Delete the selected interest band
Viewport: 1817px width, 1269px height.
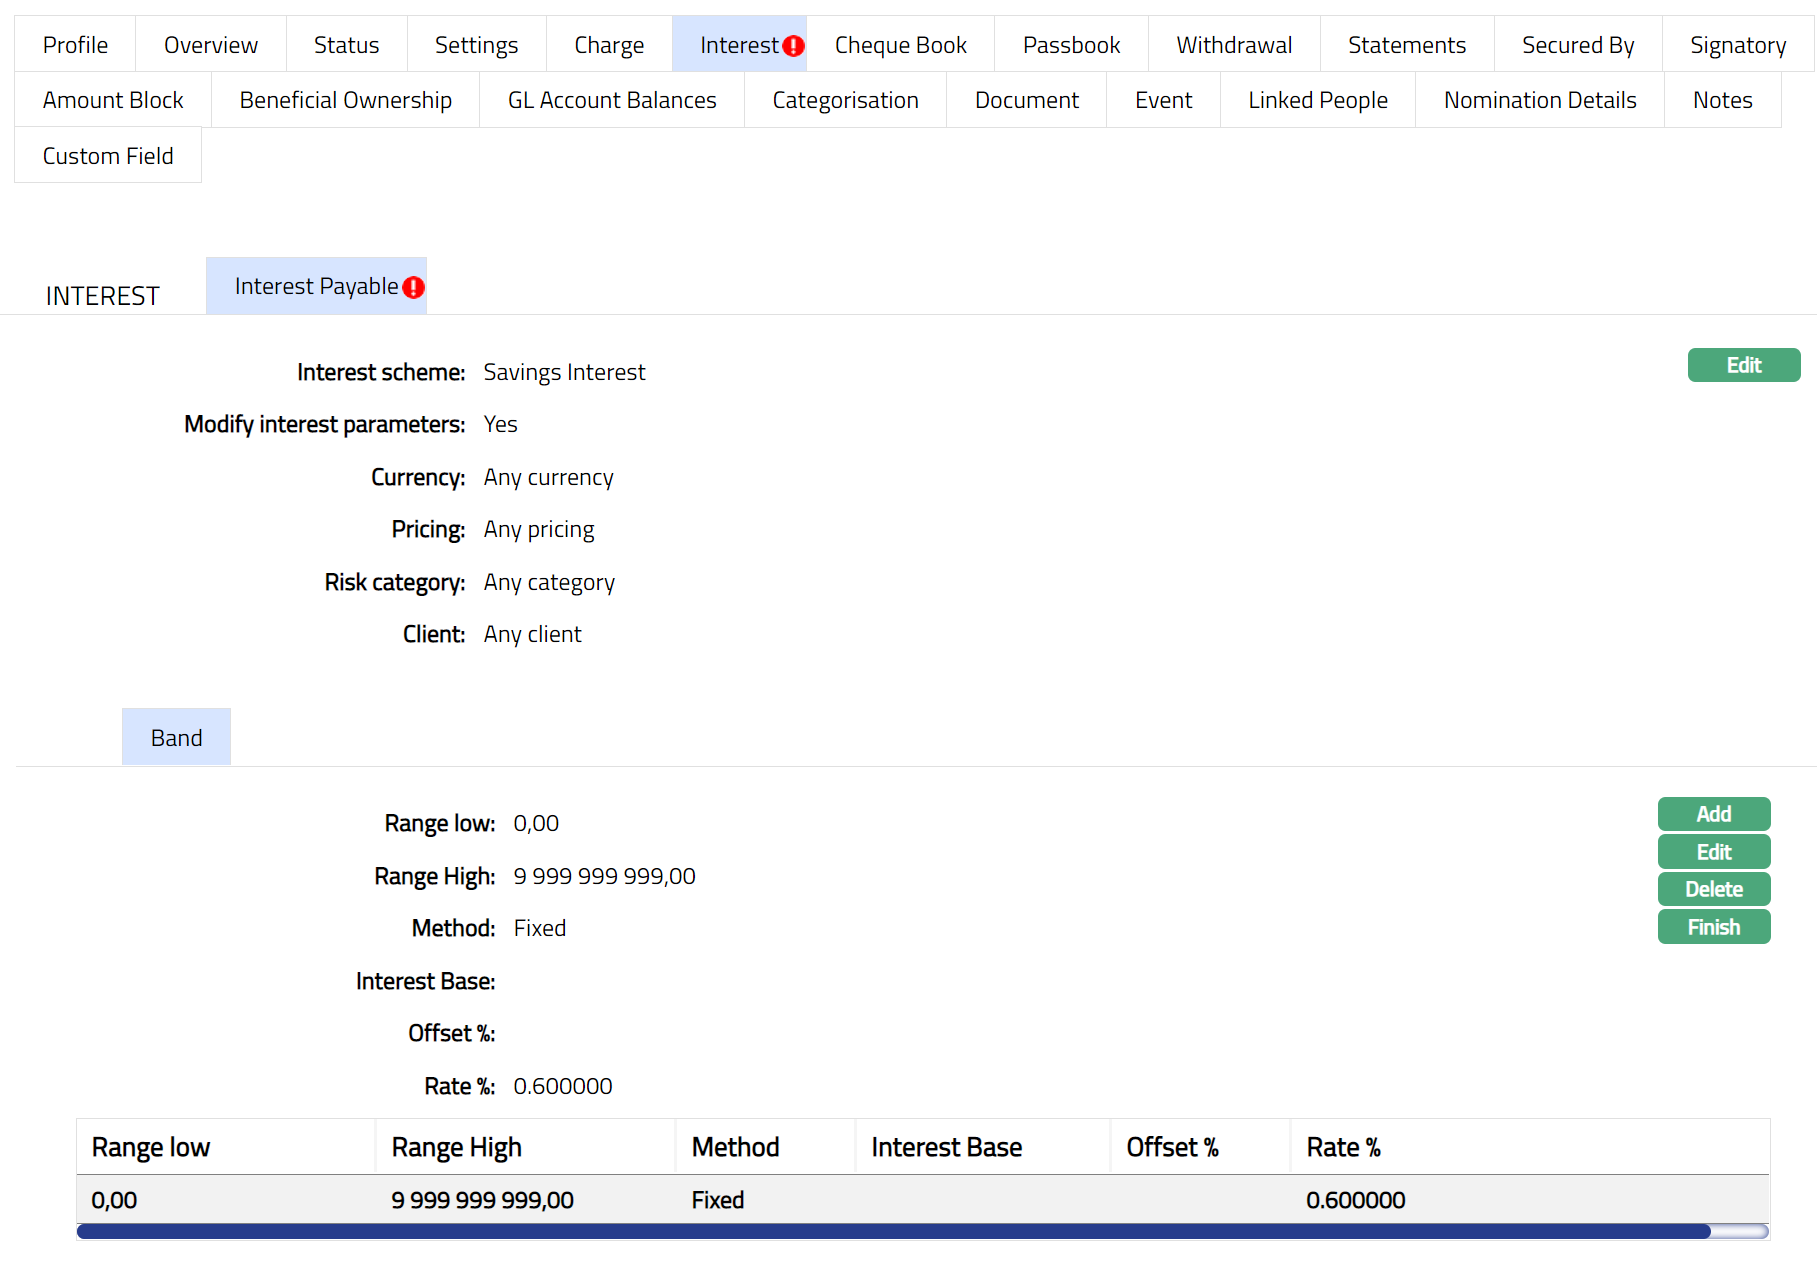1713,889
